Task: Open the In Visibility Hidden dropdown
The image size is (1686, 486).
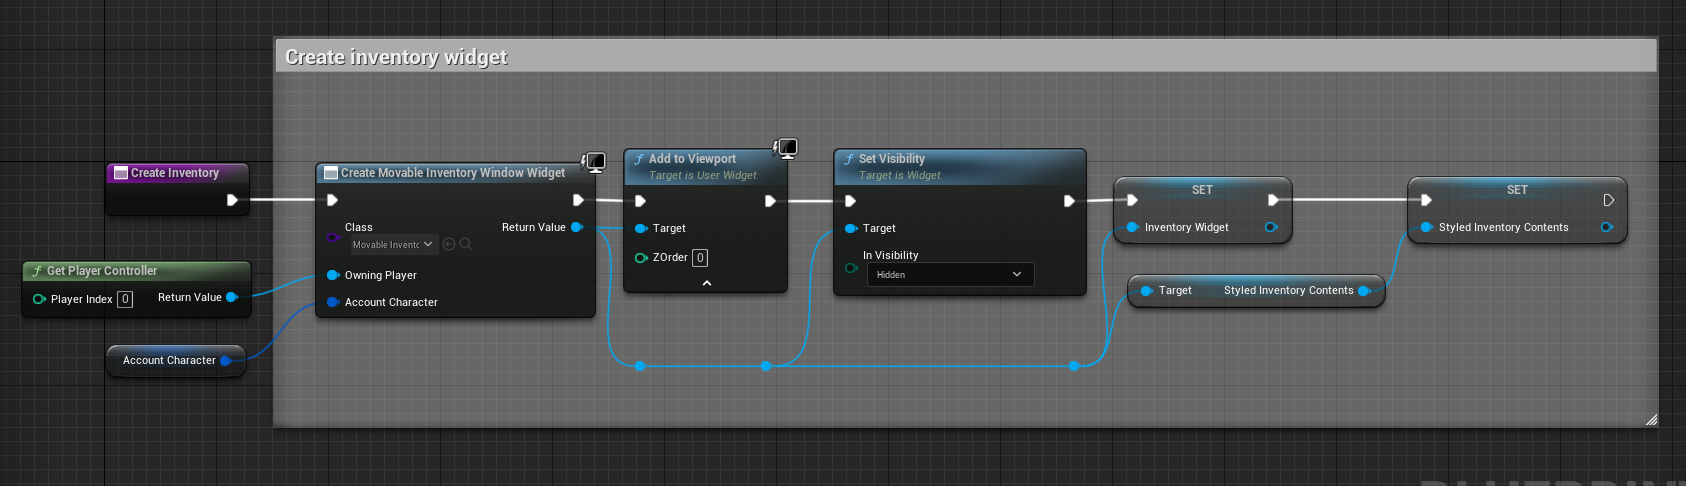Action: 950,274
